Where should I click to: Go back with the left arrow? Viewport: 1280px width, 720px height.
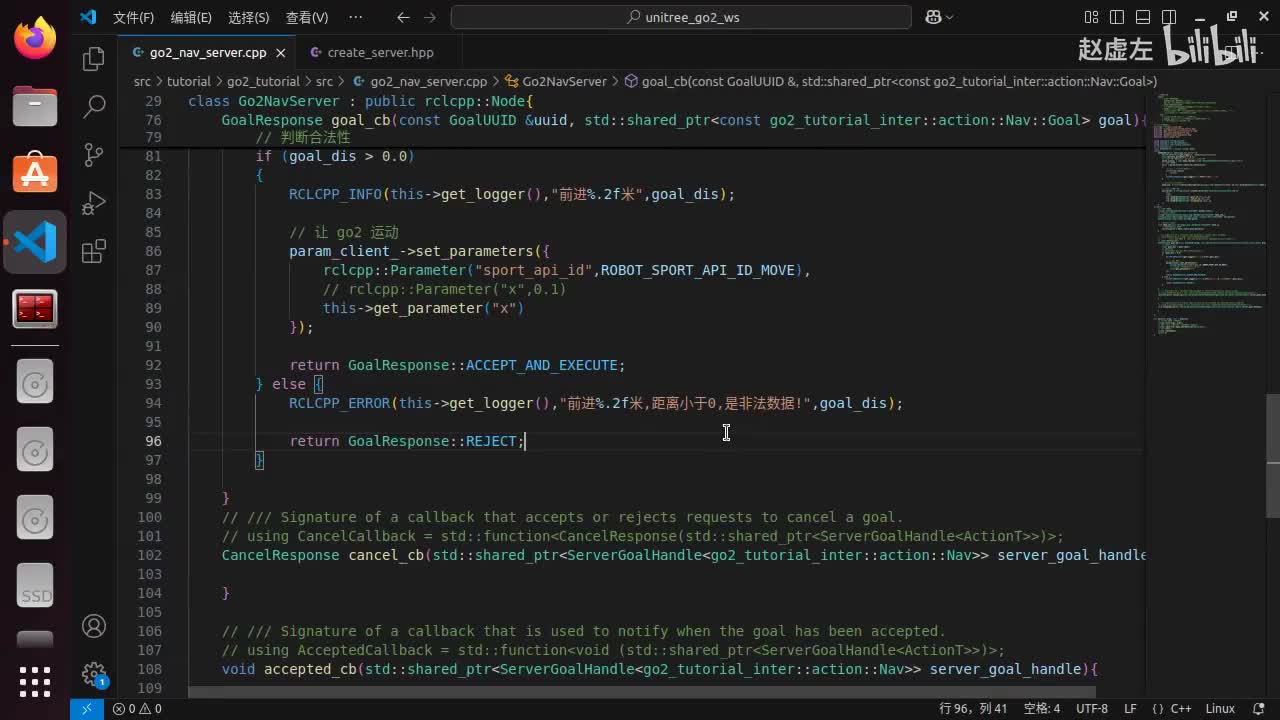pos(403,17)
